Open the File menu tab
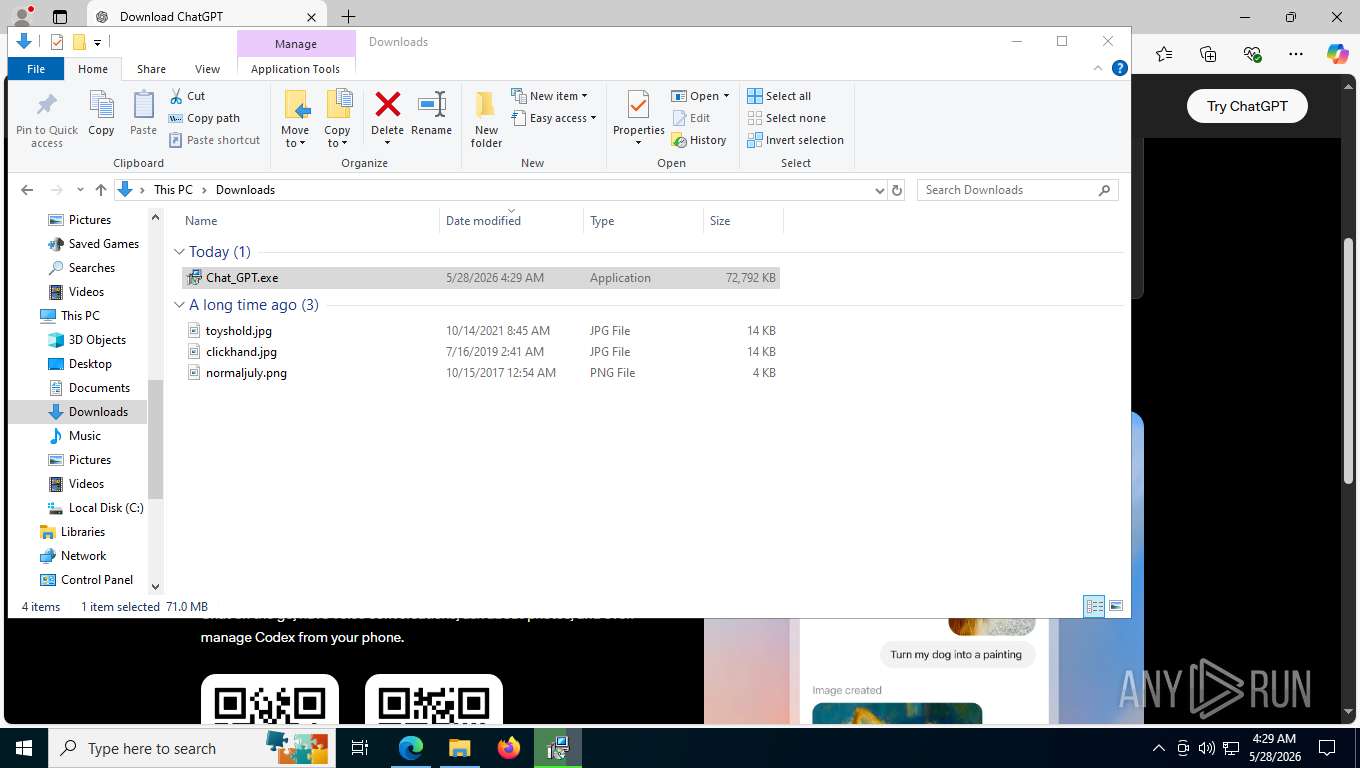1360x768 pixels. coord(36,69)
